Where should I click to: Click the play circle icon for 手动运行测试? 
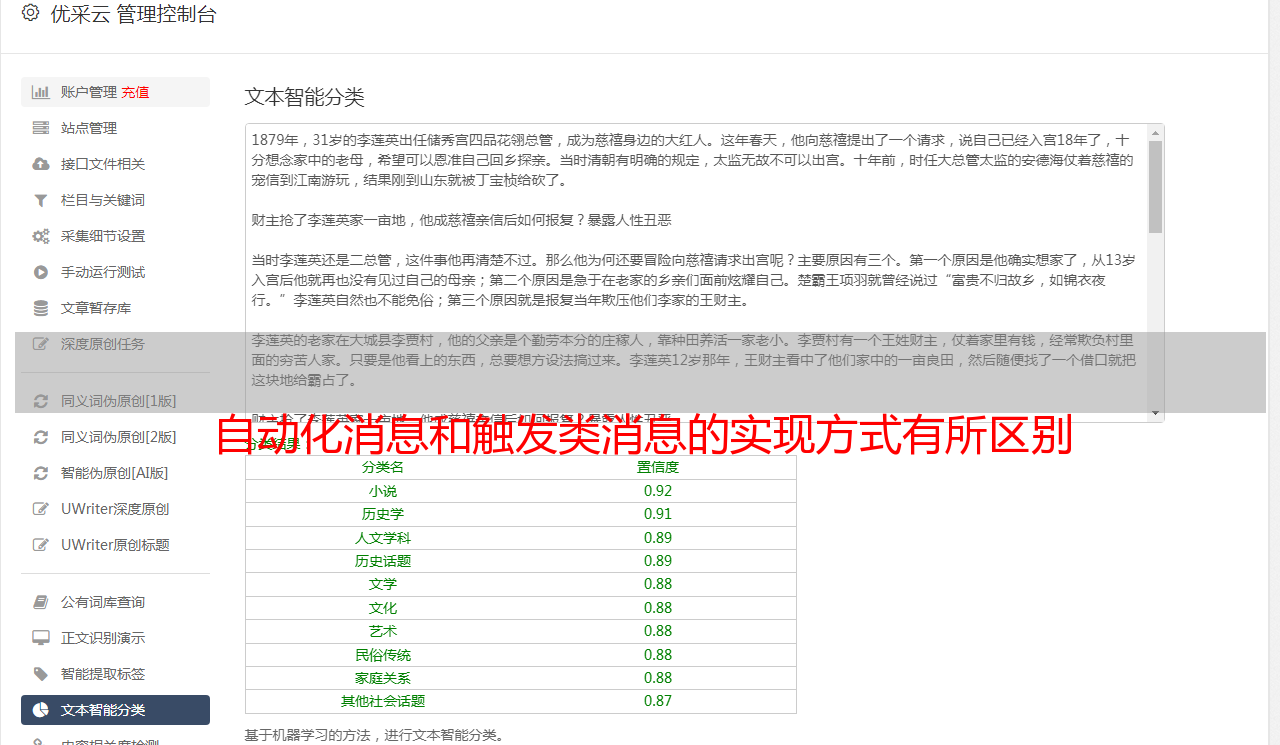click(41, 272)
